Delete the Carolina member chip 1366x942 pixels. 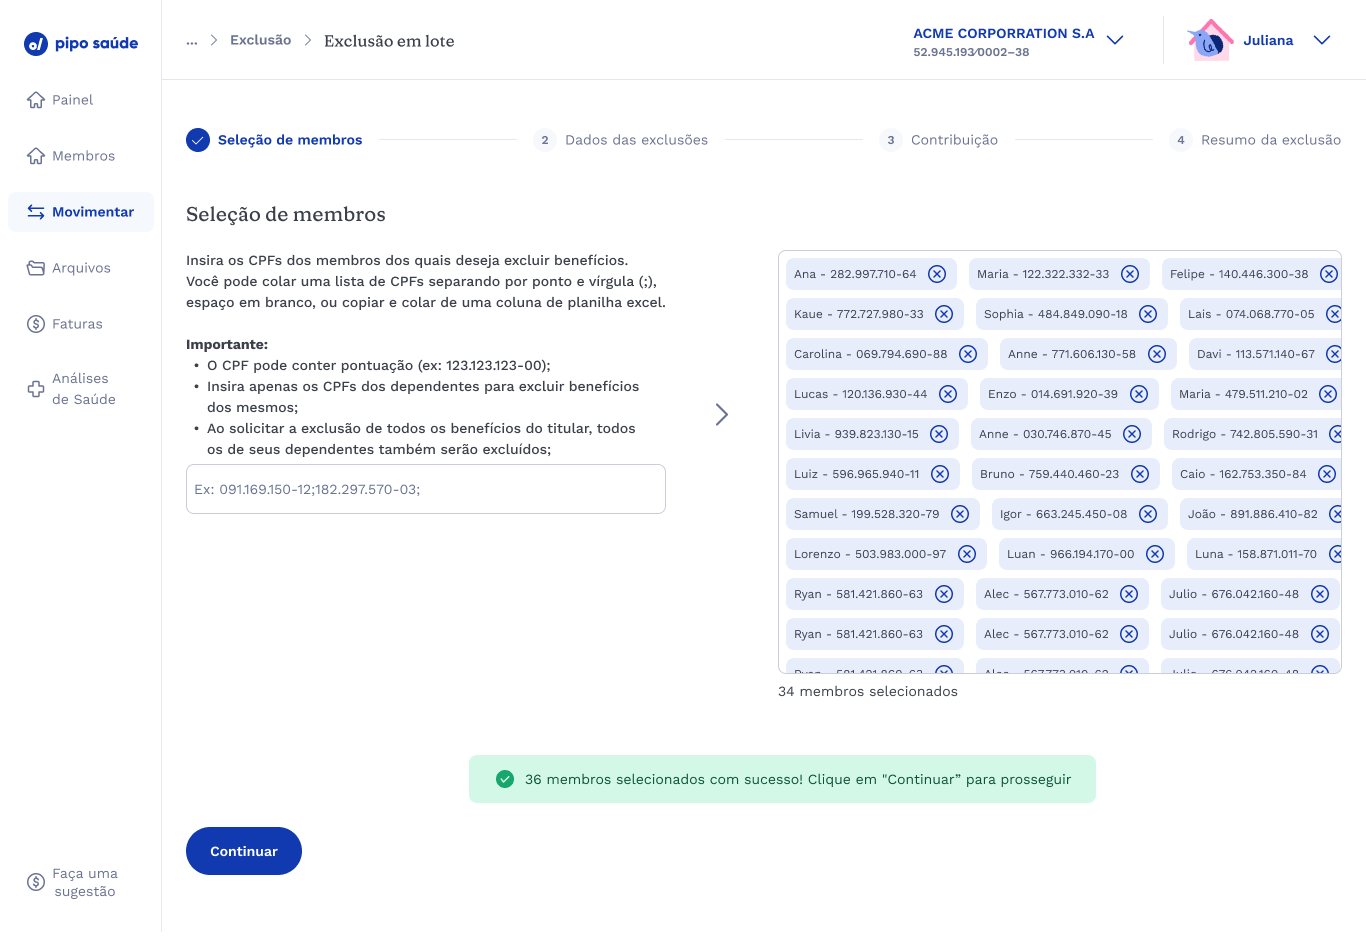[968, 354]
